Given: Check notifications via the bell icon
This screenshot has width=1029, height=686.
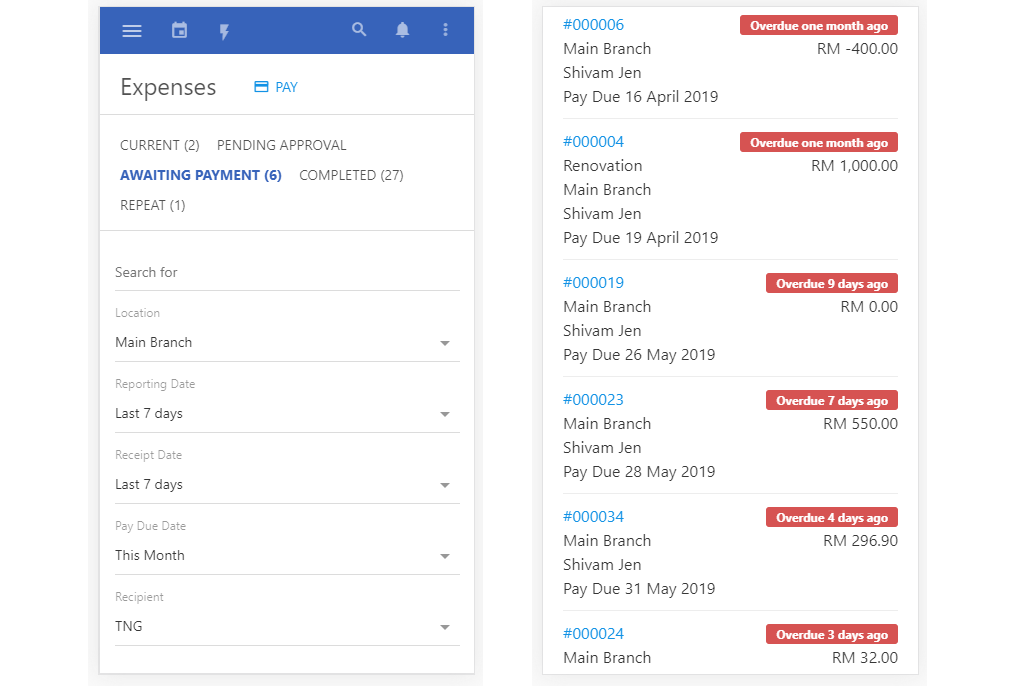Looking at the screenshot, I should [x=402, y=30].
